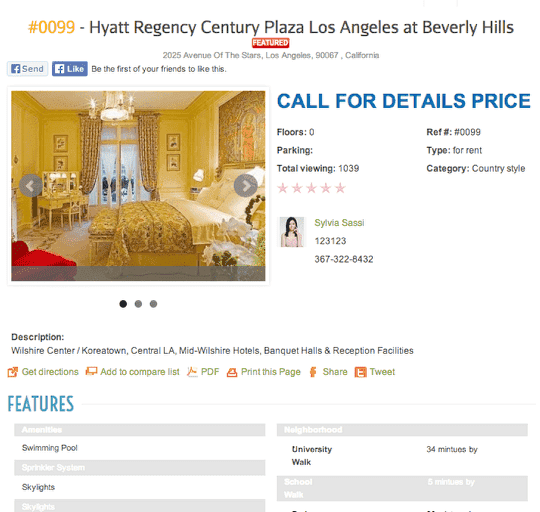
Task: Click the Share icon
Action: (x=313, y=372)
